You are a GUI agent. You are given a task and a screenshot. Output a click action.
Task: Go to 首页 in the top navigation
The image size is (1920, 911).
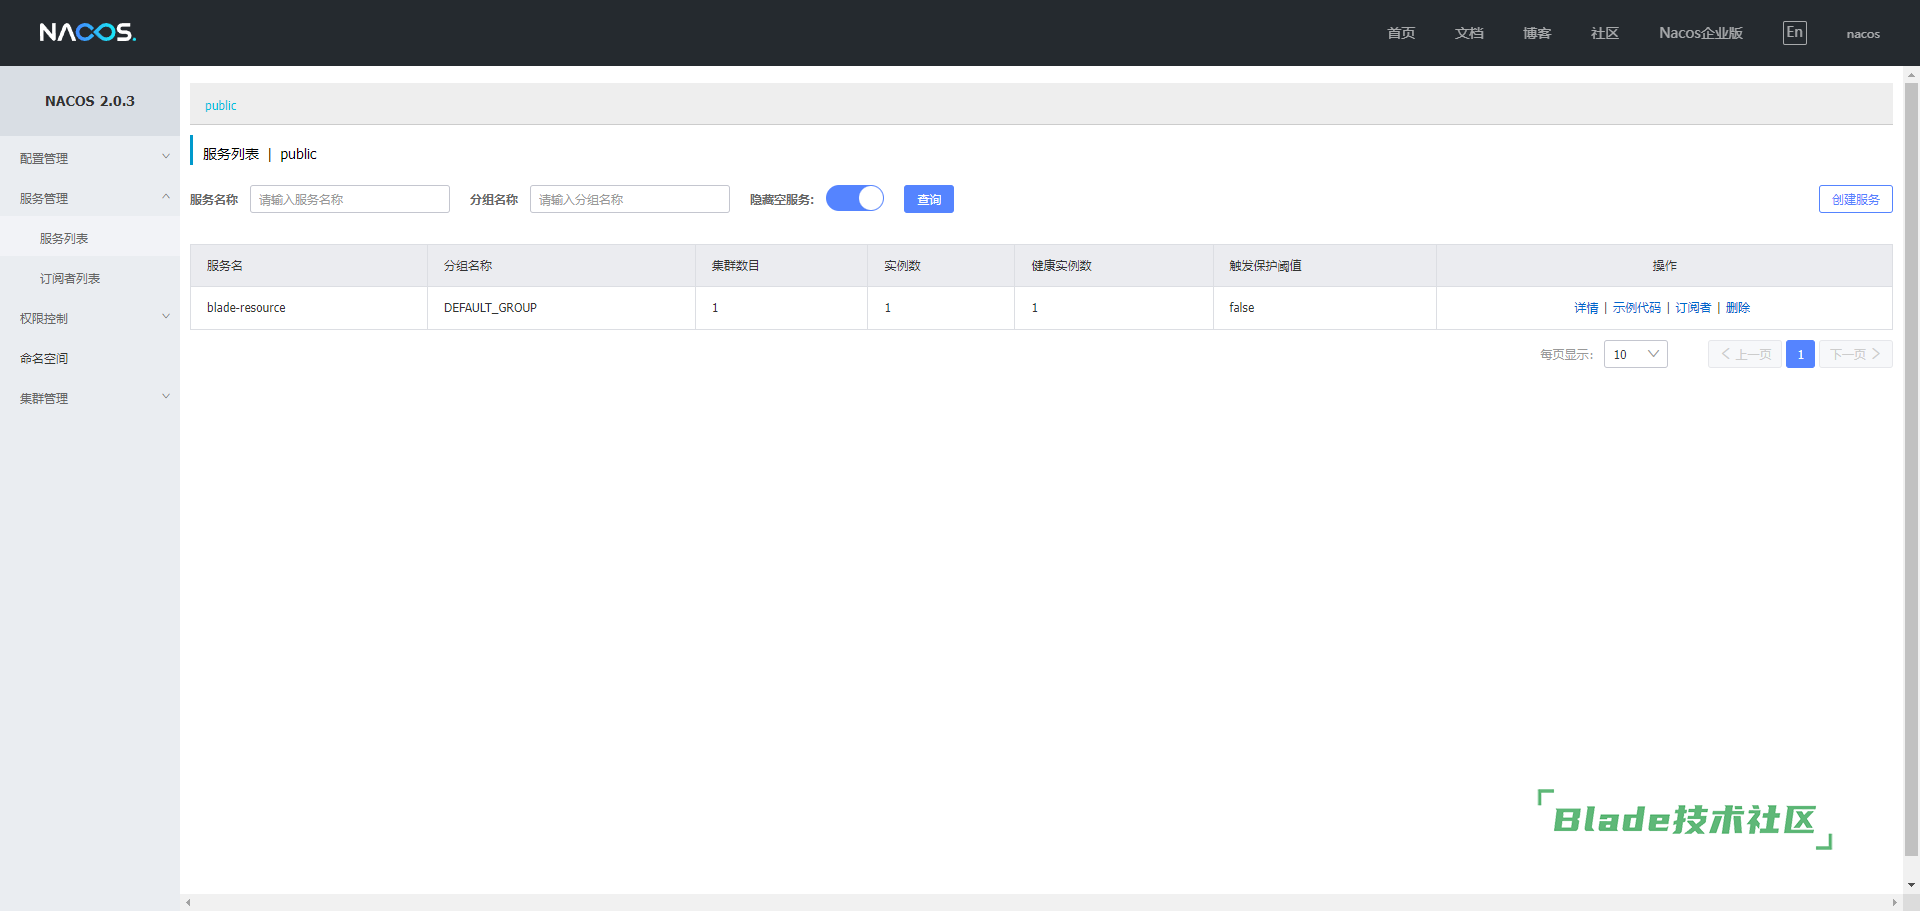coord(1401,33)
